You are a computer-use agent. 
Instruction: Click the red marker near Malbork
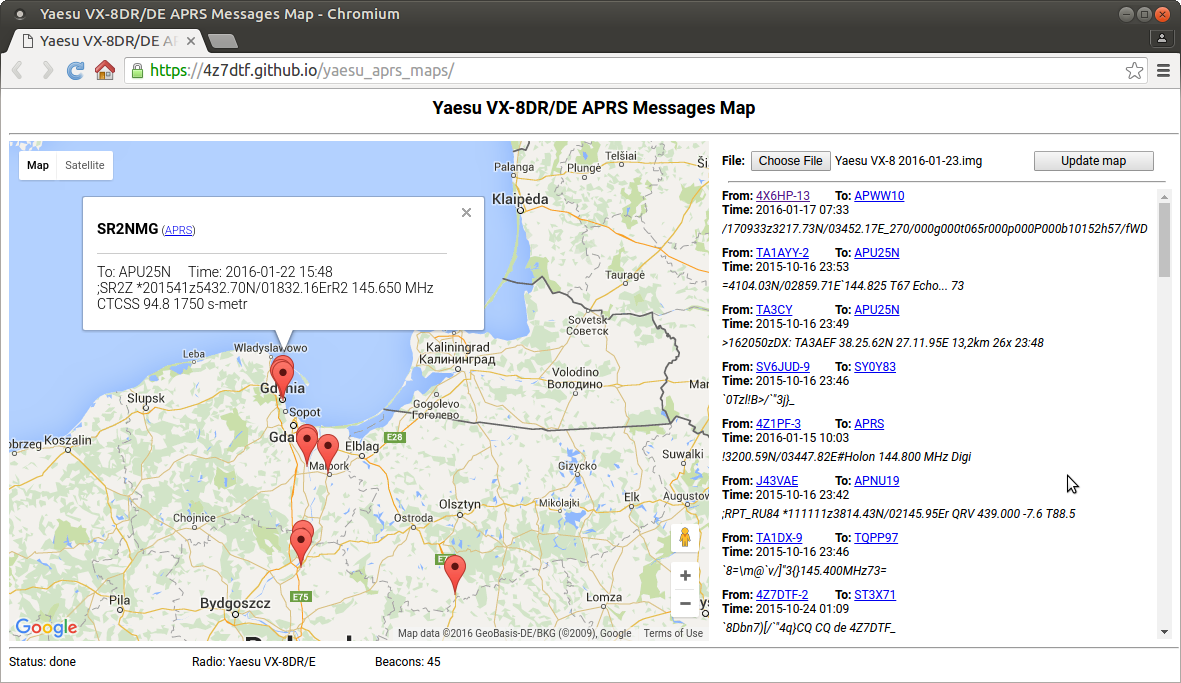point(328,452)
